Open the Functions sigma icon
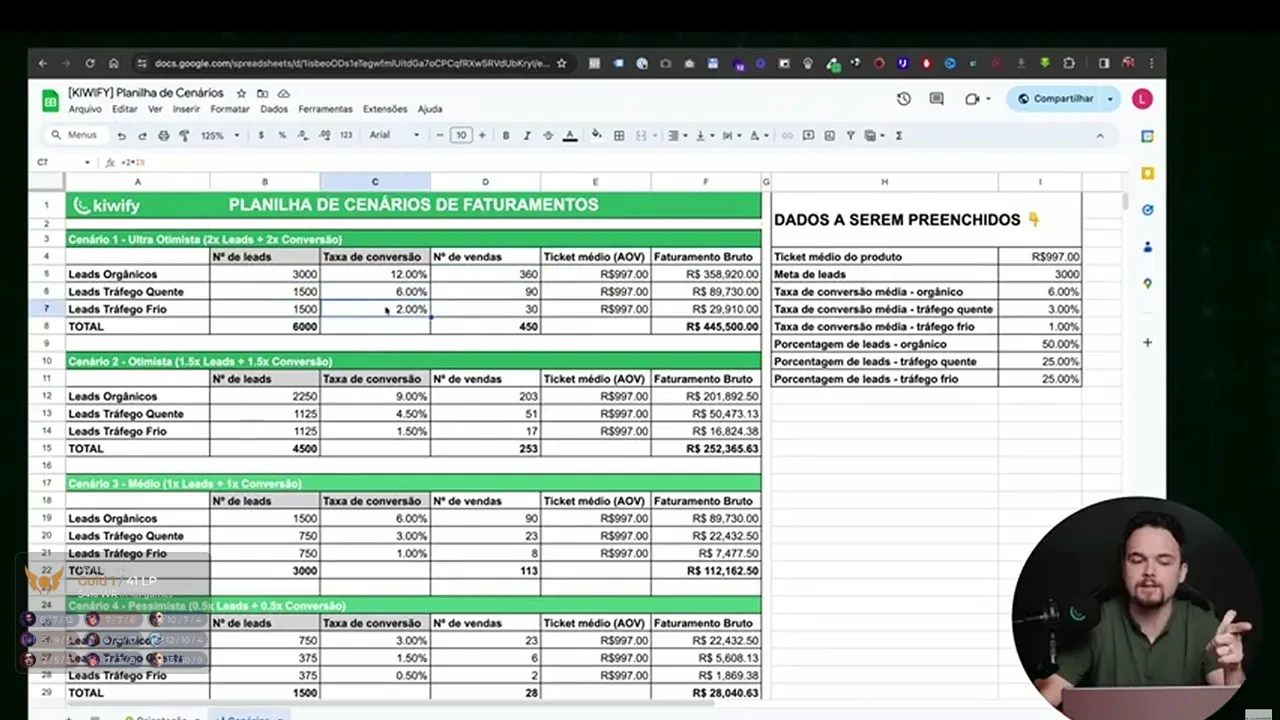Viewport: 1280px width, 720px height. (899, 135)
